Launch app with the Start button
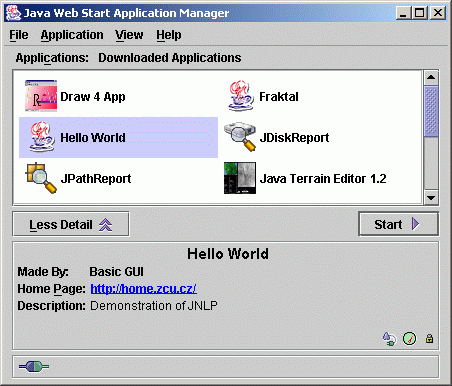452x386 pixels. (398, 224)
